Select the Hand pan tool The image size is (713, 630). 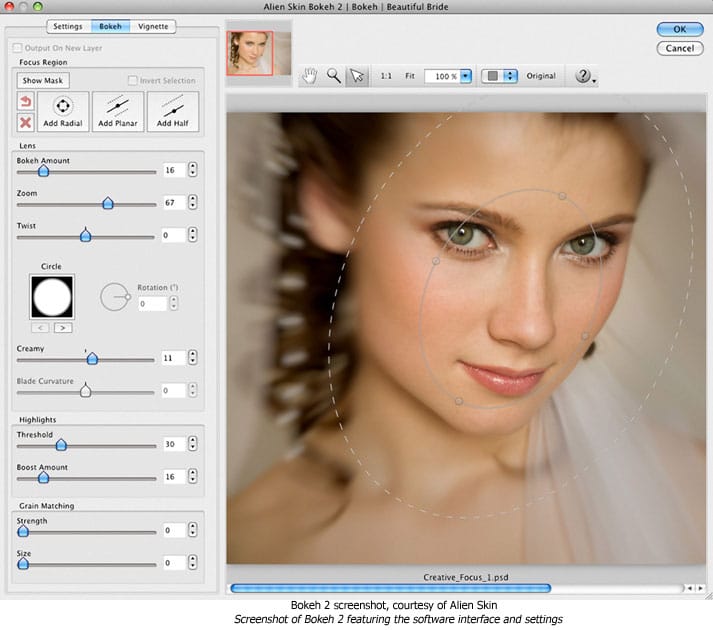pos(312,76)
